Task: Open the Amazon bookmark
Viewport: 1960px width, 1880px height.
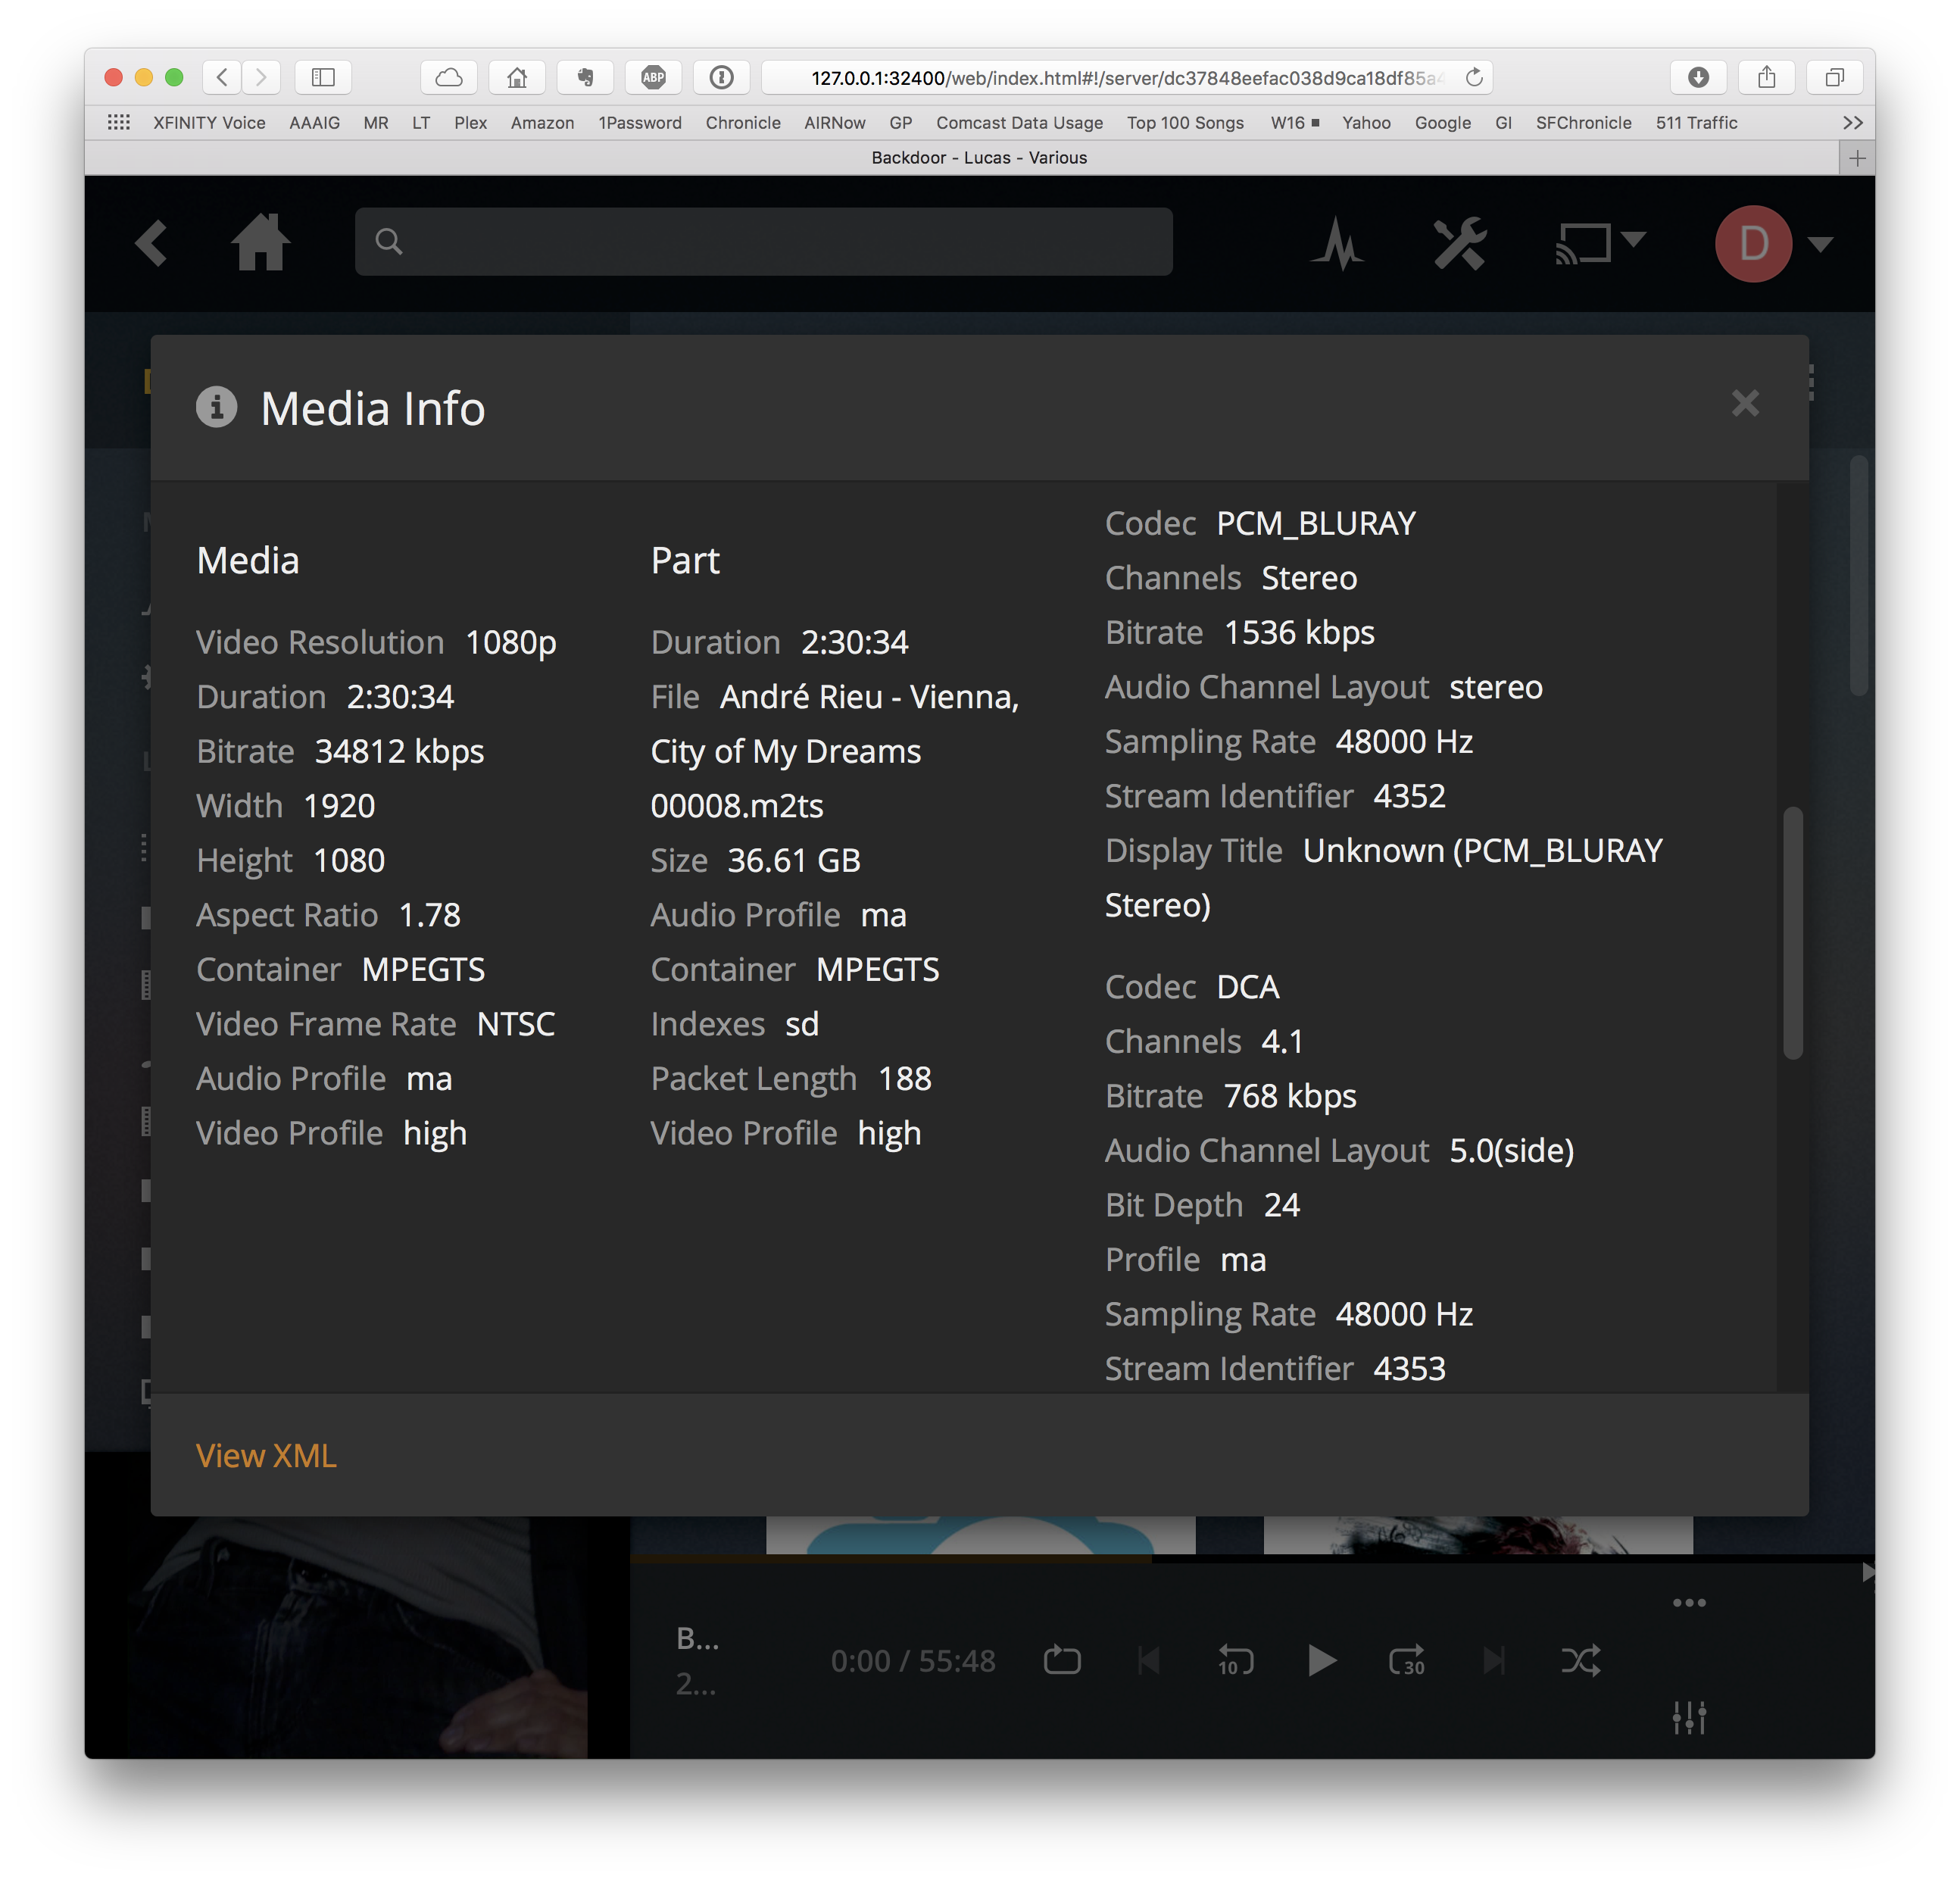Action: pyautogui.click(x=542, y=122)
